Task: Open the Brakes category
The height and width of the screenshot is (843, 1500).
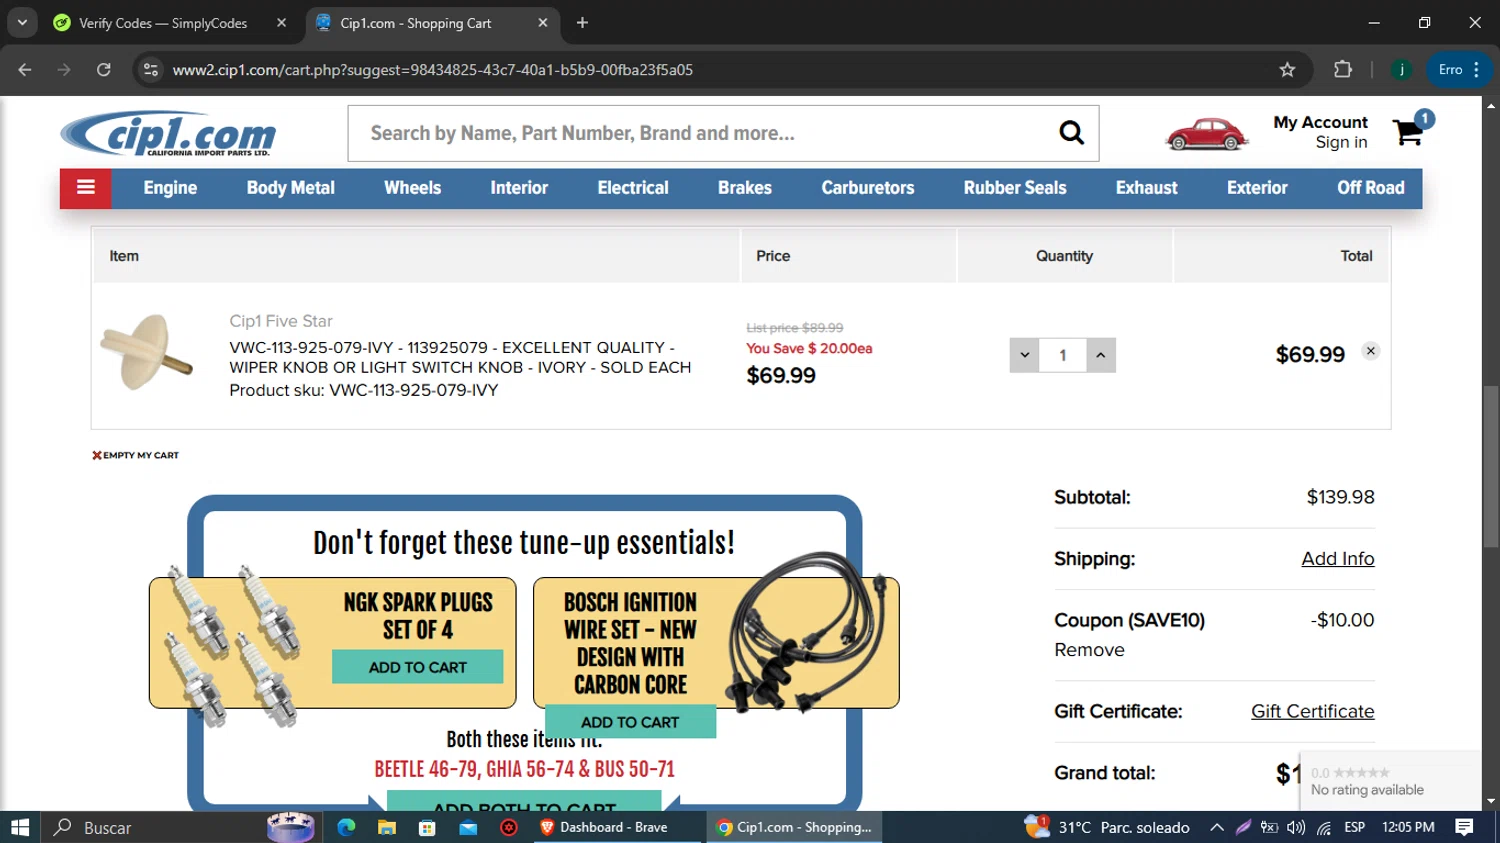Action: [x=745, y=188]
